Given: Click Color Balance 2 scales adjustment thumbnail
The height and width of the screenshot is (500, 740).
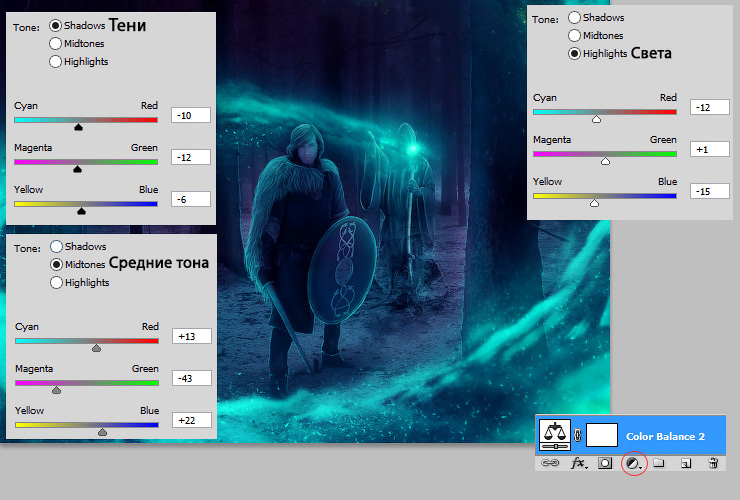Looking at the screenshot, I should (555, 435).
